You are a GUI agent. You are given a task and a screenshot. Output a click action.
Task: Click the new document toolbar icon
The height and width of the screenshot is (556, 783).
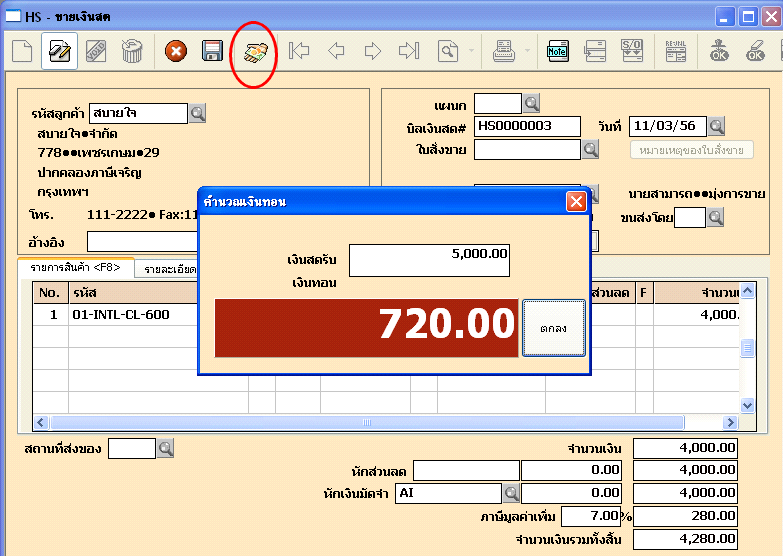click(22, 51)
